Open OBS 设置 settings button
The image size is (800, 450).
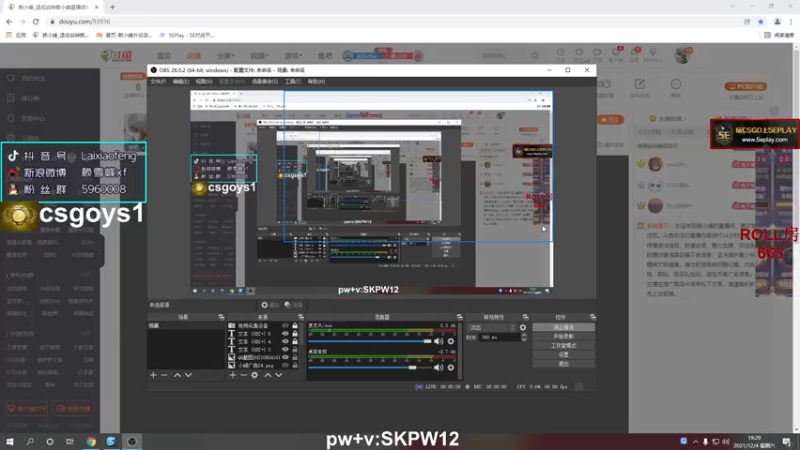pos(563,355)
